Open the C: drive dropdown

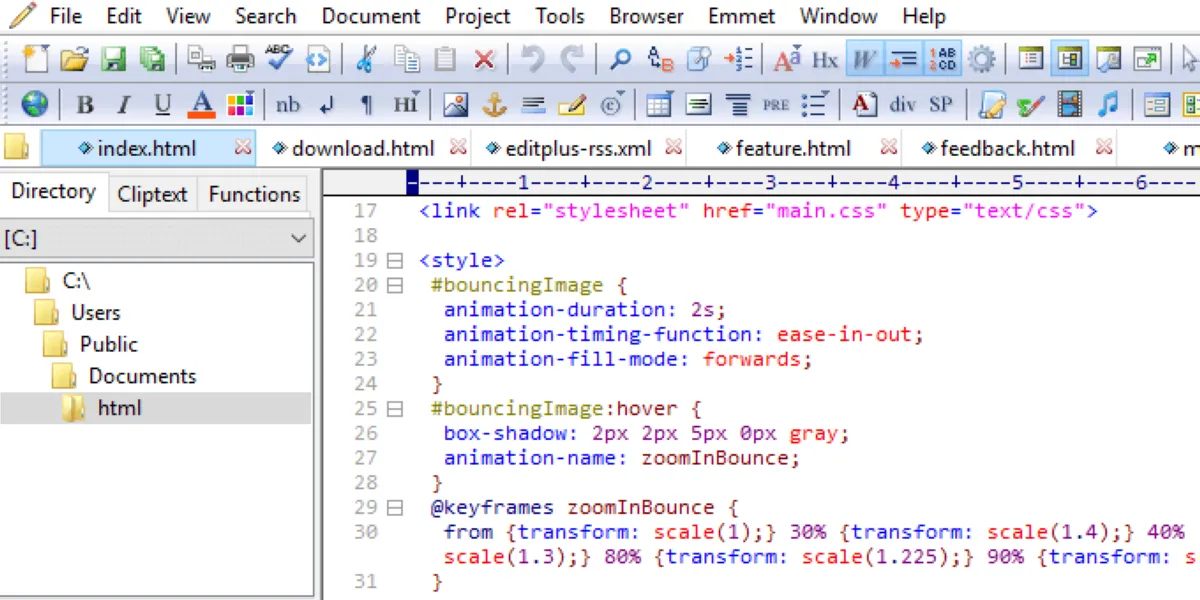click(x=297, y=238)
